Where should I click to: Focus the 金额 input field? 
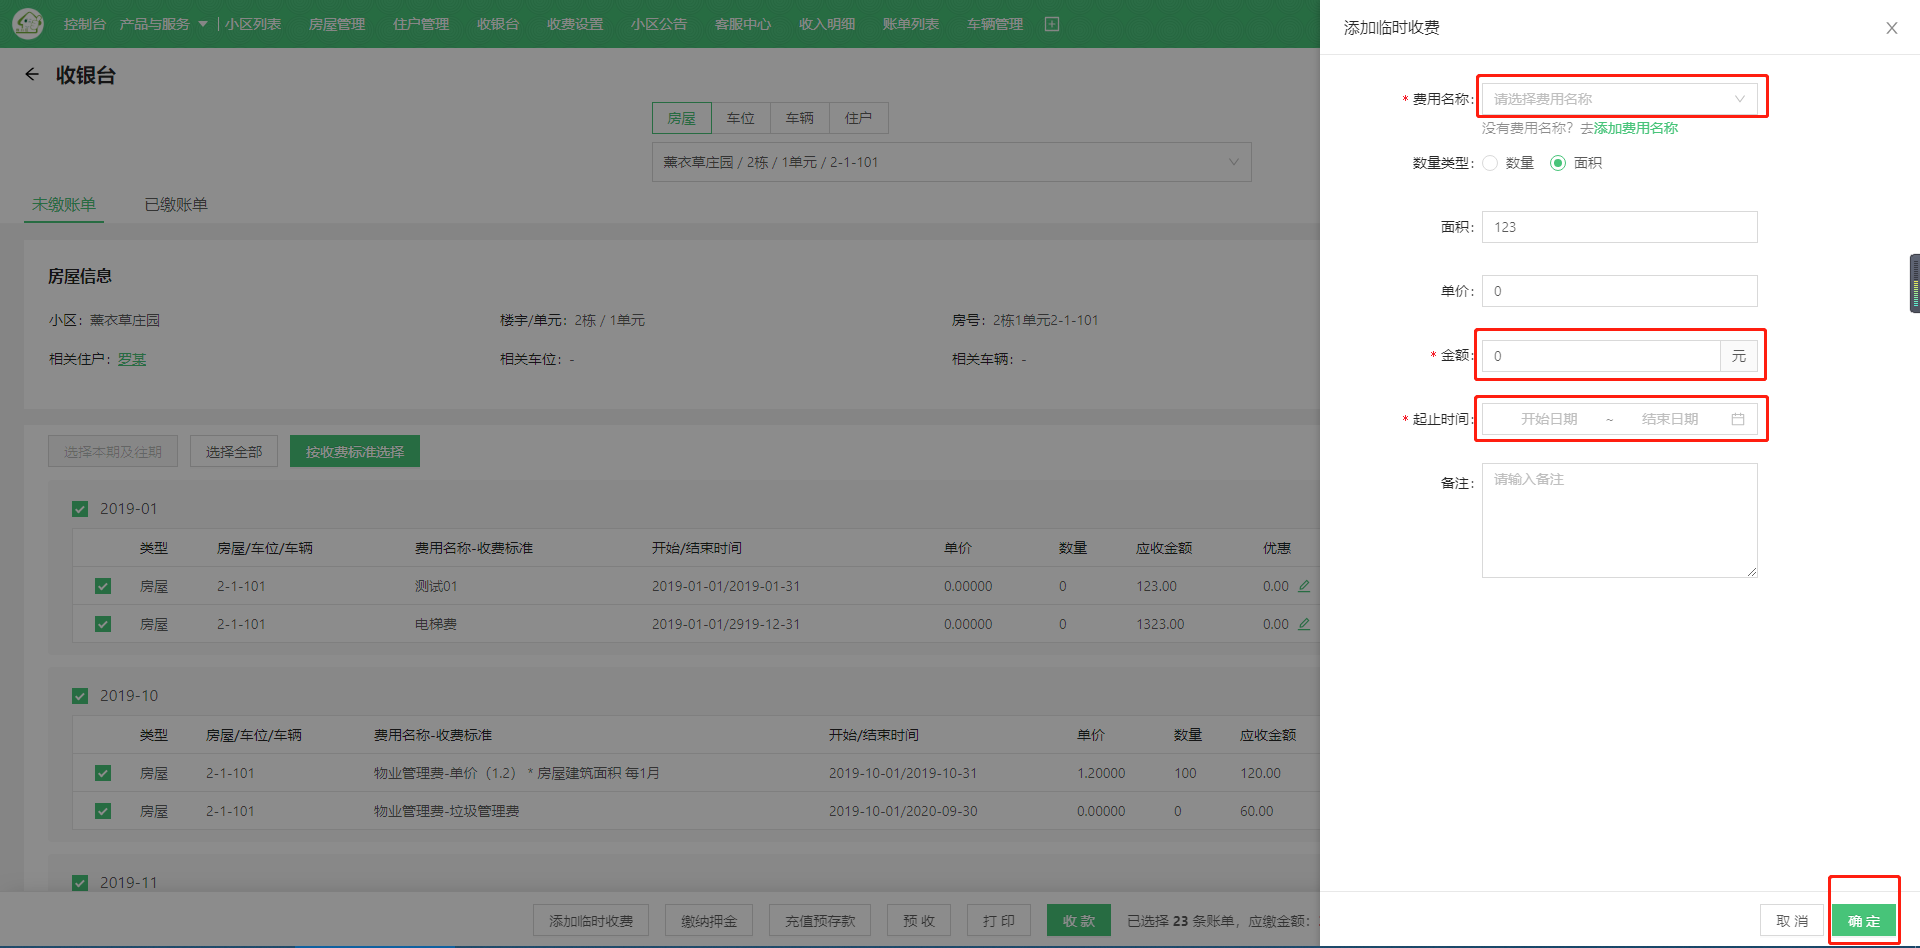pyautogui.click(x=1601, y=356)
